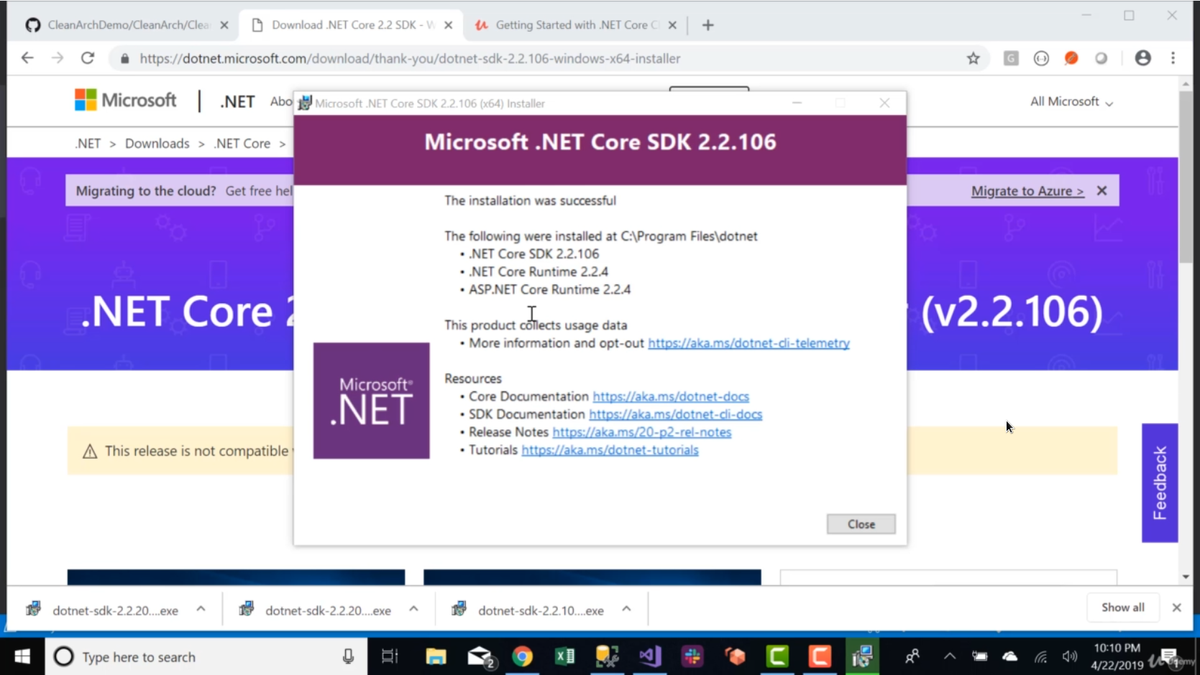The width and height of the screenshot is (1200, 675).
Task: Click the orange browser extension icon
Action: tap(1071, 58)
